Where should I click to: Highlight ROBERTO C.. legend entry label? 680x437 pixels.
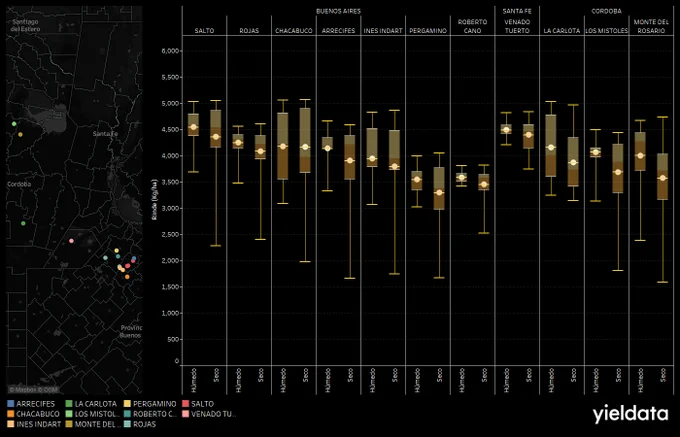coord(155,414)
